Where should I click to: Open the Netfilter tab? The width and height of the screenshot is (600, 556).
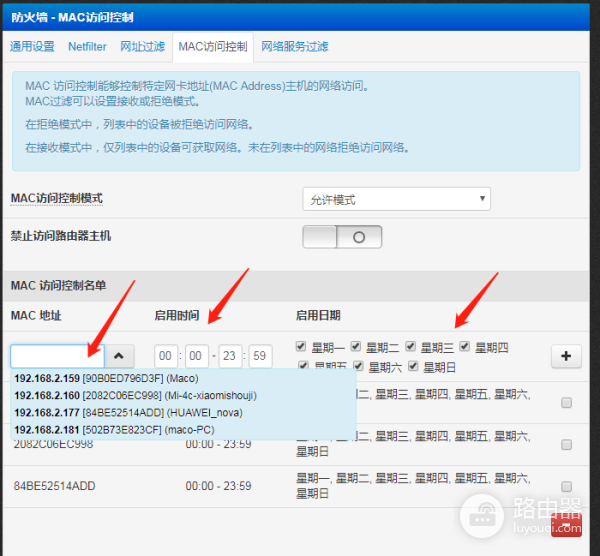[88, 47]
